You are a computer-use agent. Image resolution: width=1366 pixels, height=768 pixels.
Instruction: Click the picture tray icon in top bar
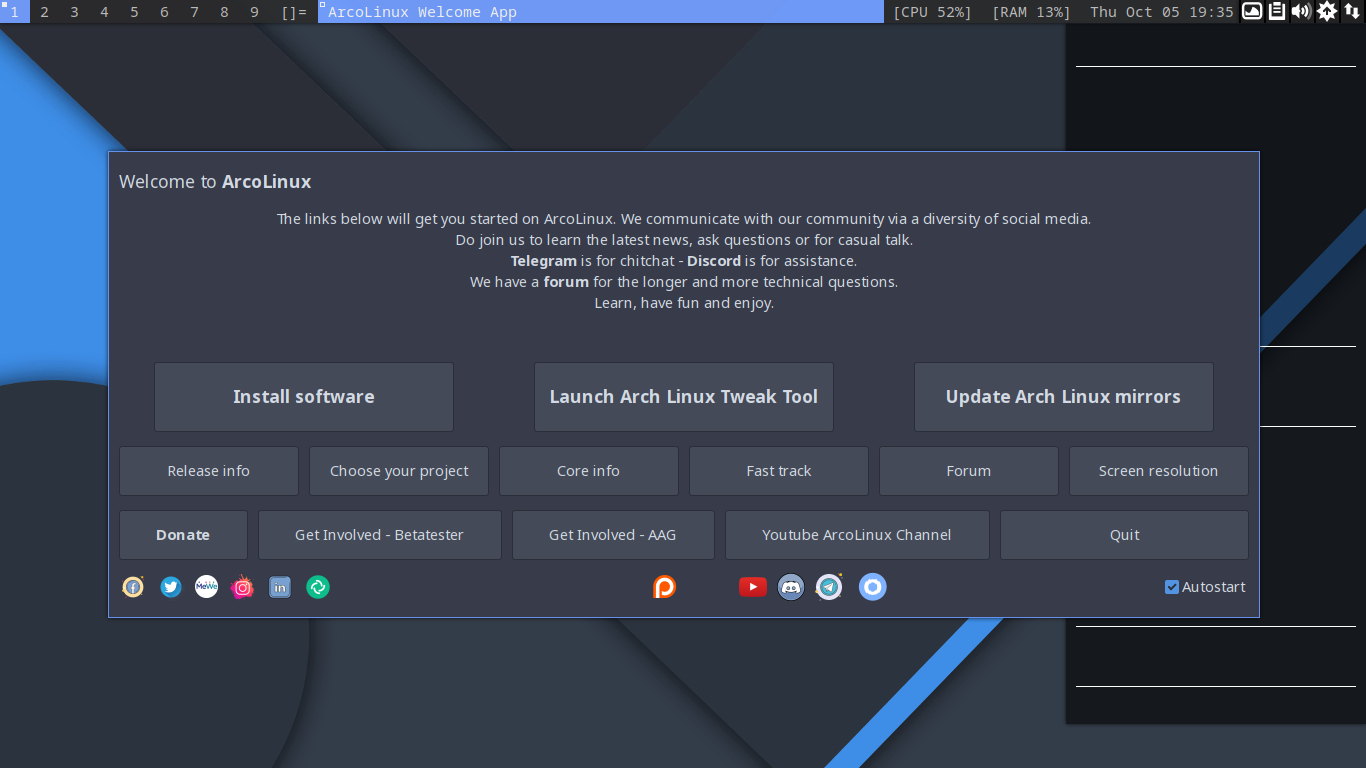[x=1252, y=11]
